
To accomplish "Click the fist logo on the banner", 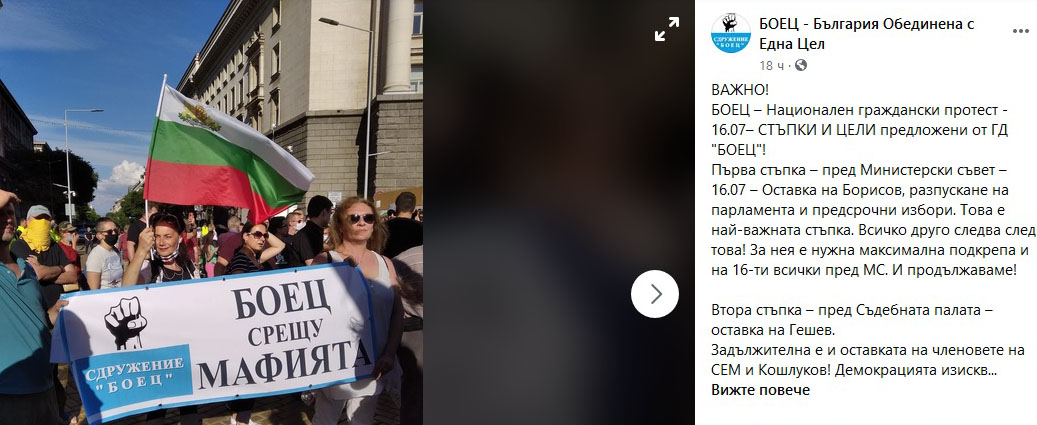I will point(126,323).
